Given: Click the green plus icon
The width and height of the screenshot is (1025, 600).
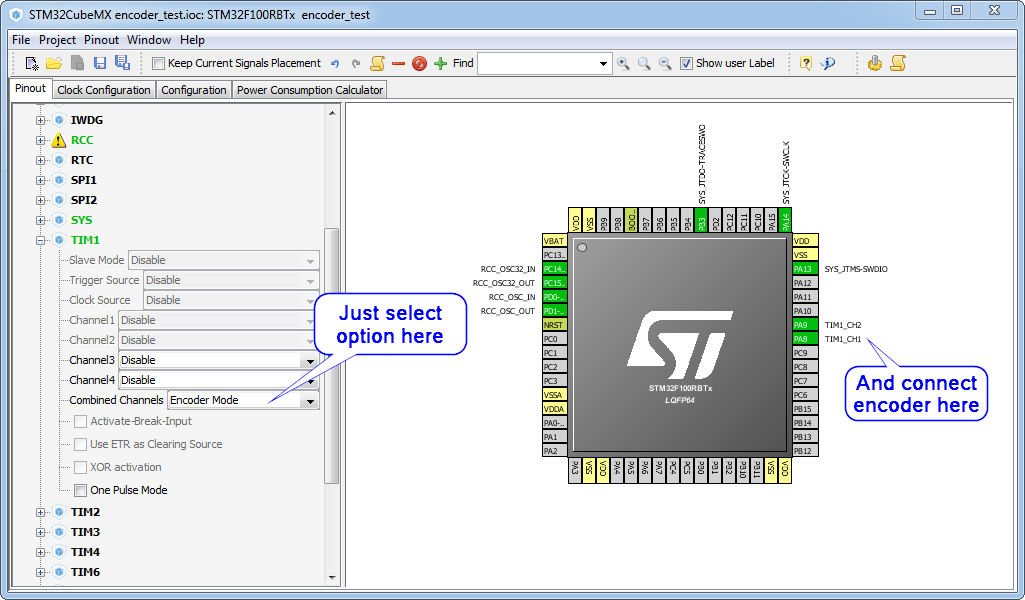Looking at the screenshot, I should pos(441,63).
